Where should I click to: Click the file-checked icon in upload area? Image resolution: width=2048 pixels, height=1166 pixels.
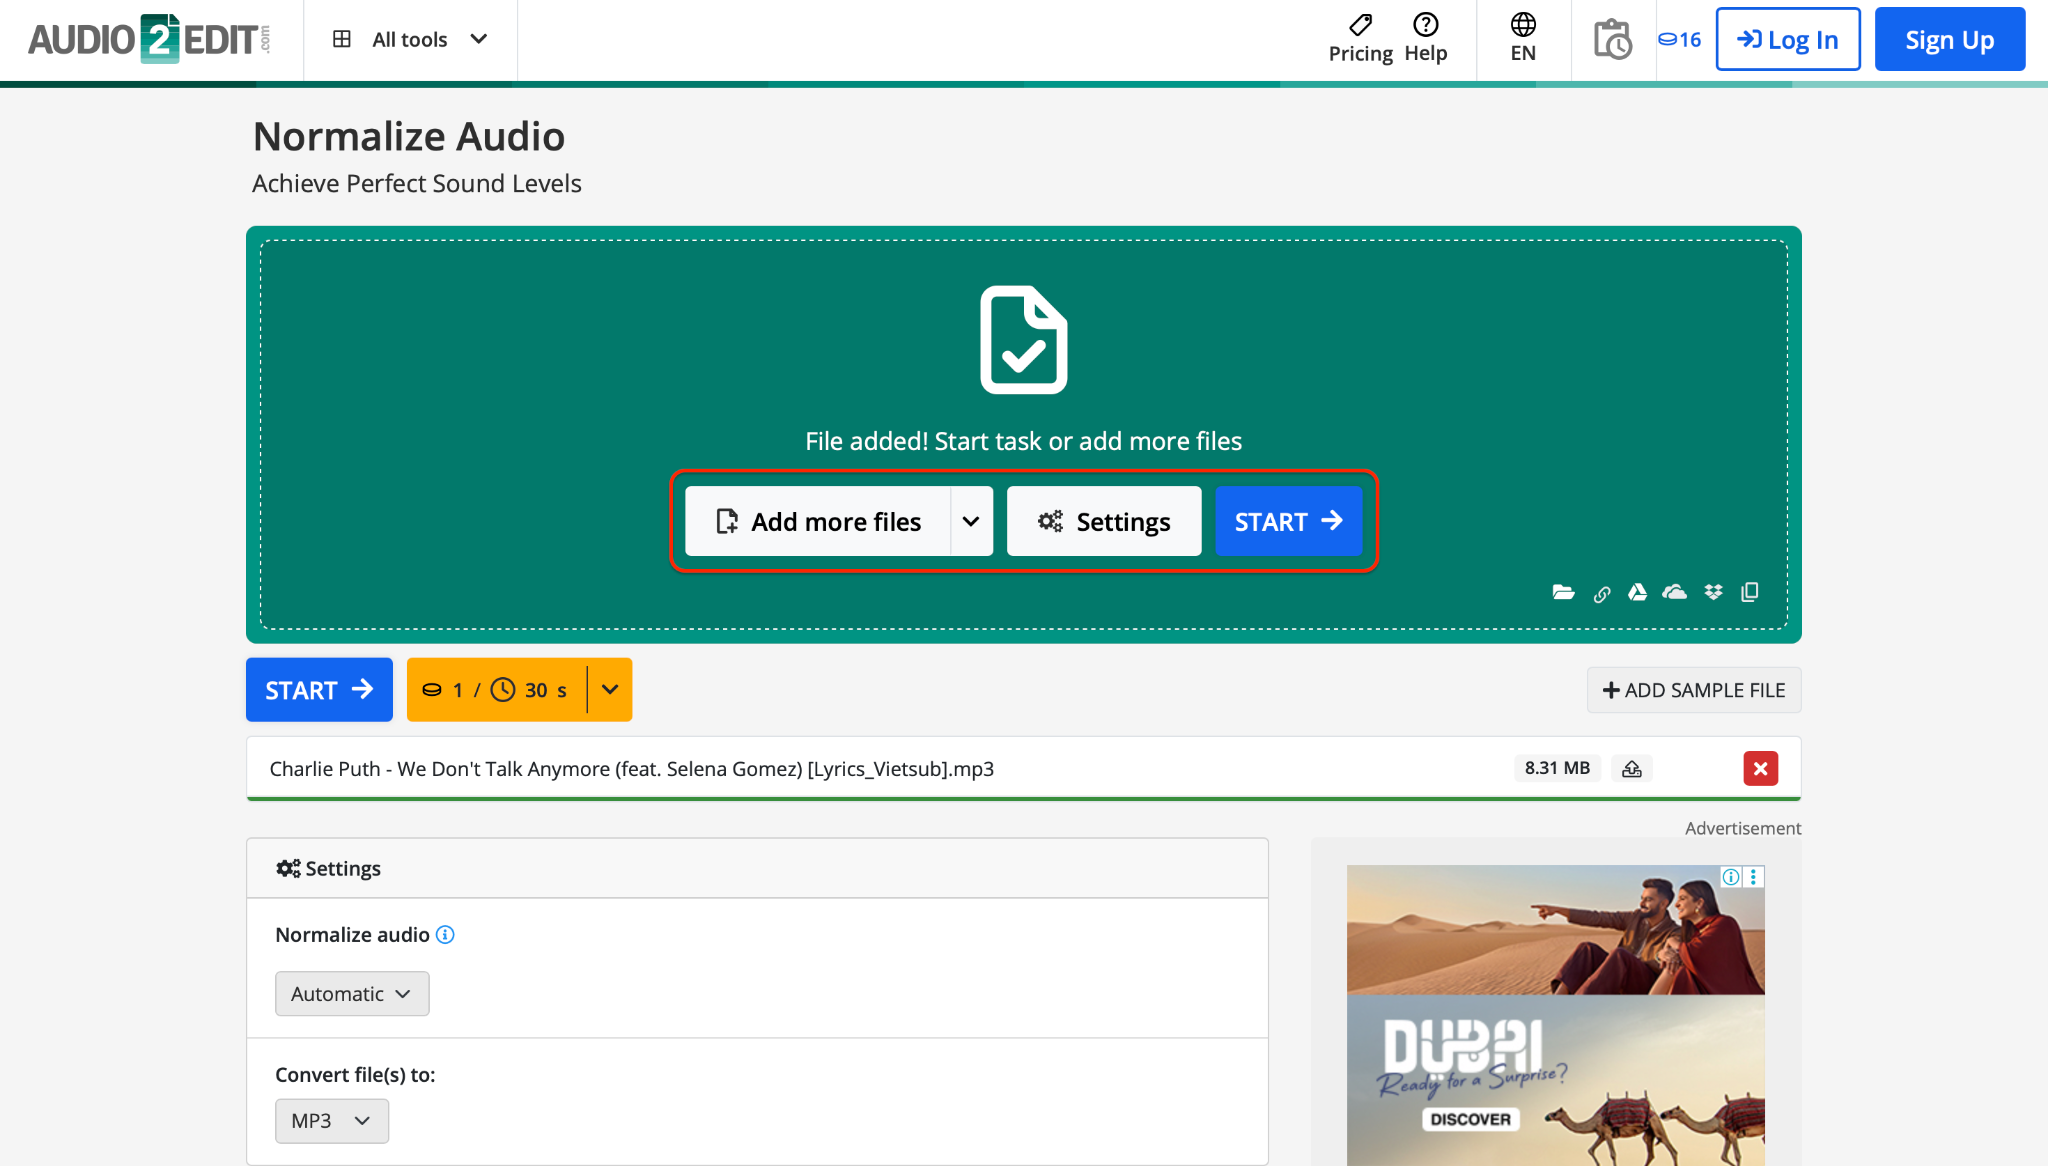1023,340
